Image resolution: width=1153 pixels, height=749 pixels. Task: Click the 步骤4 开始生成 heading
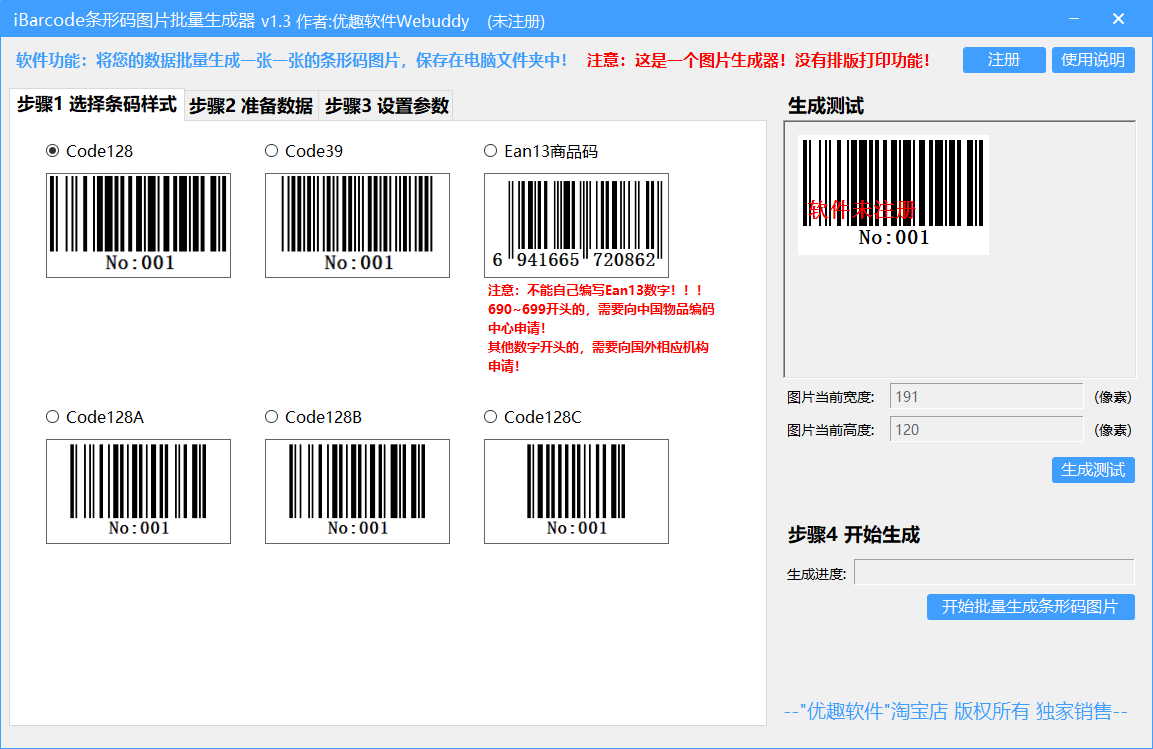click(854, 534)
